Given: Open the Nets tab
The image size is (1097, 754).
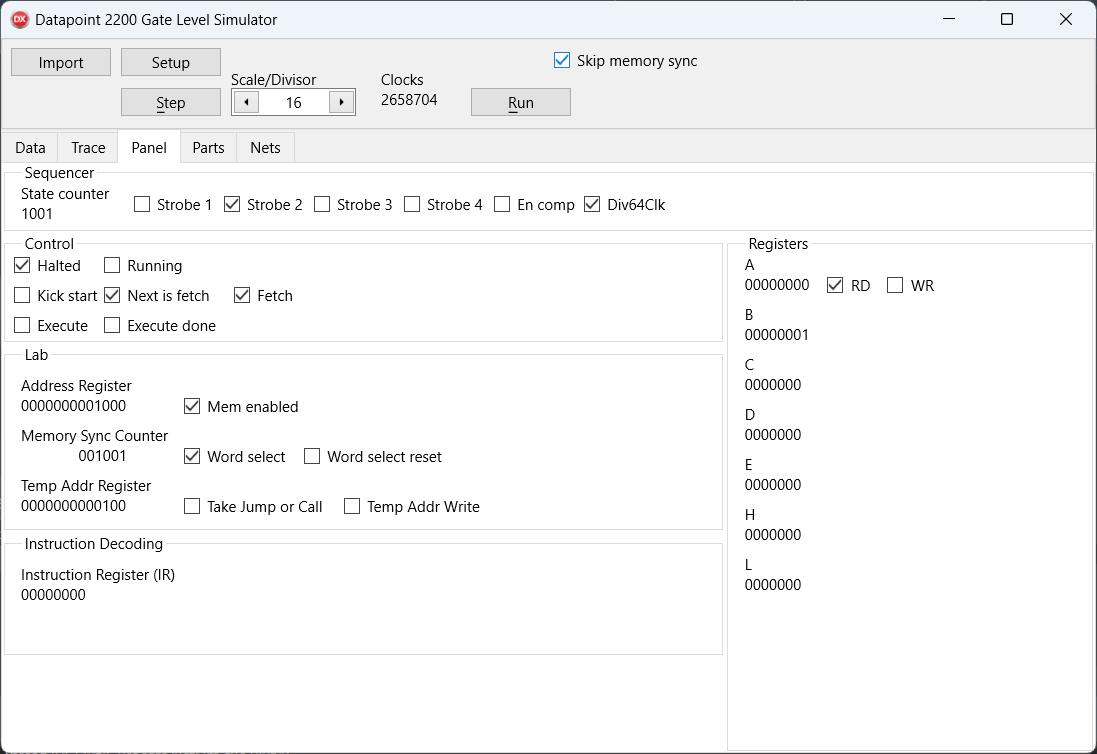Looking at the screenshot, I should pyautogui.click(x=265, y=148).
